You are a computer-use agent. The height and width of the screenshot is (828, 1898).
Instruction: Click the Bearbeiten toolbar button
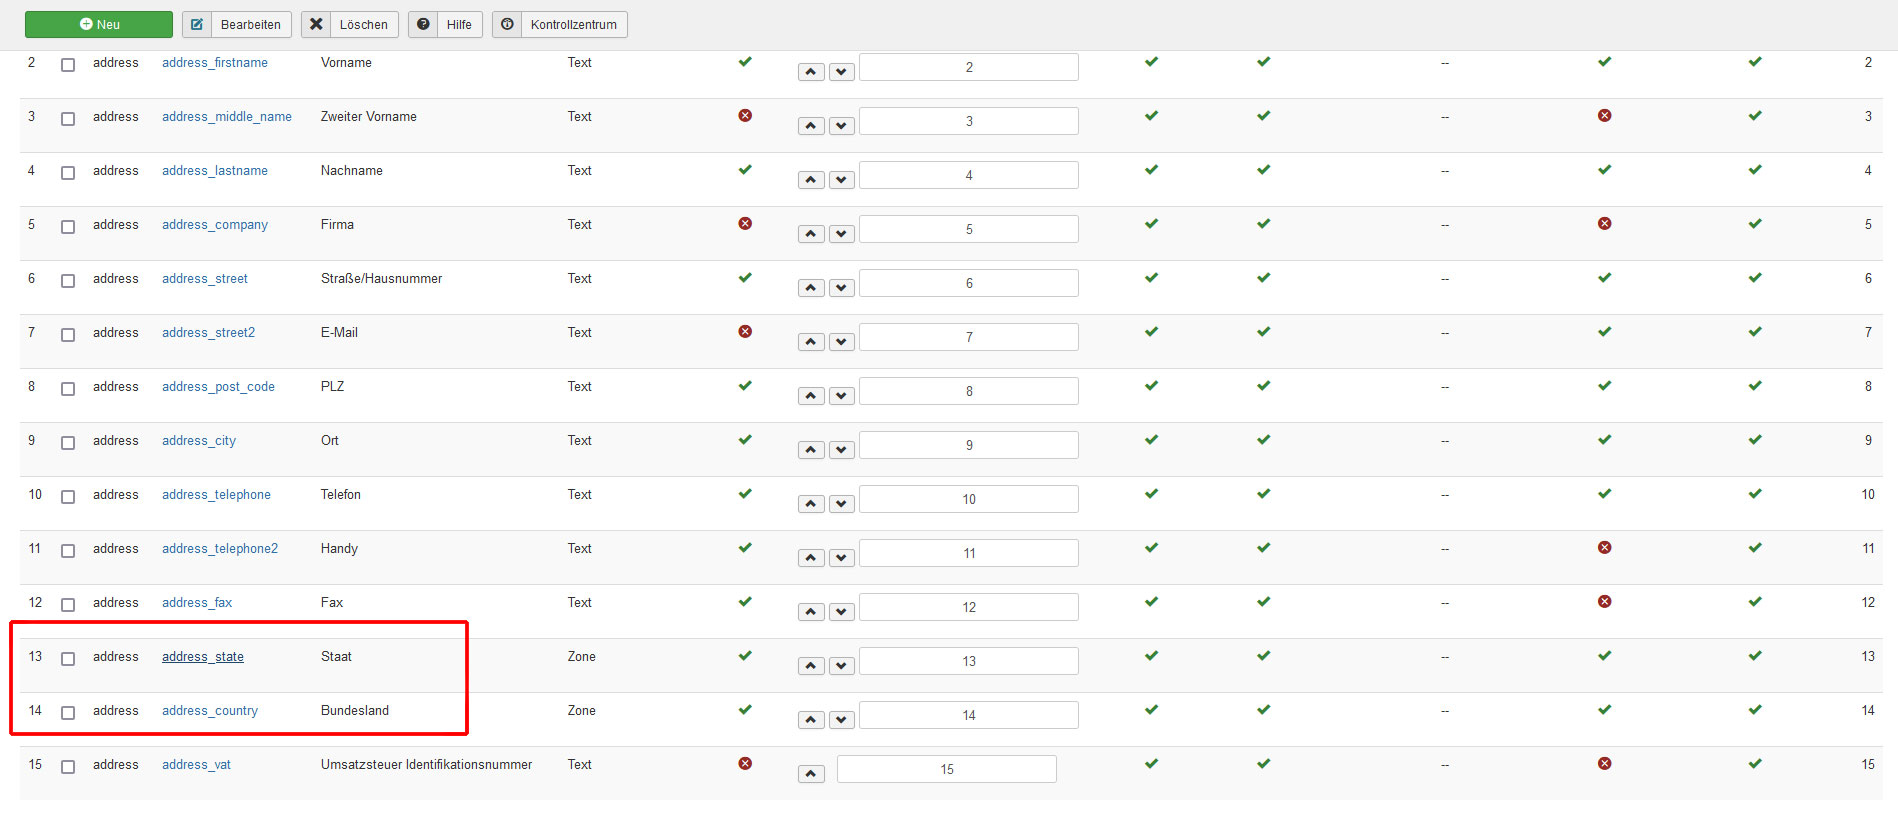[237, 25]
